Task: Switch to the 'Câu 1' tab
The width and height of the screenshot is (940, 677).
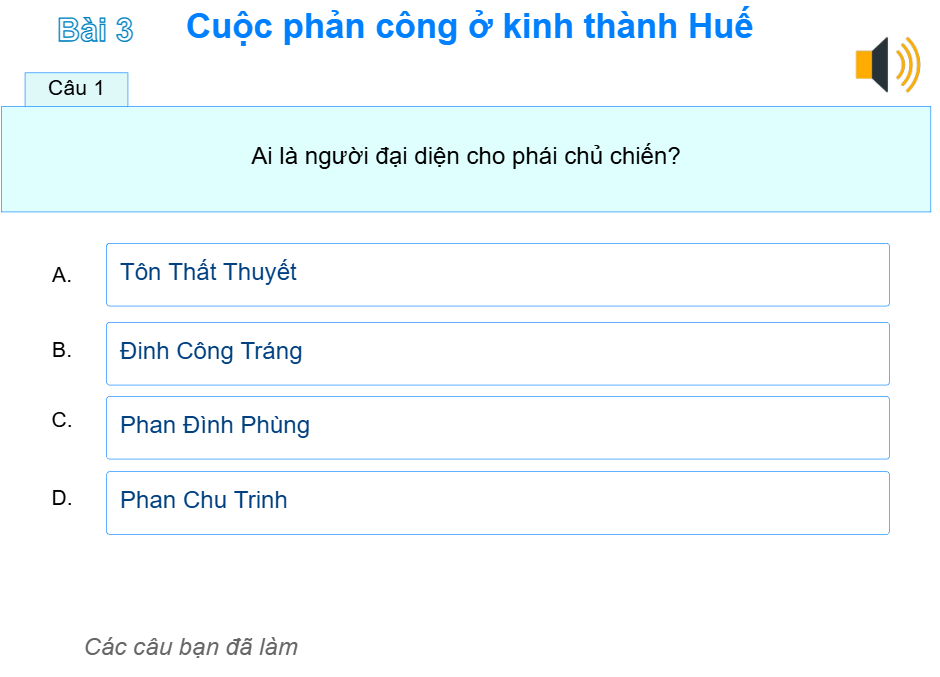Action: 77,88
